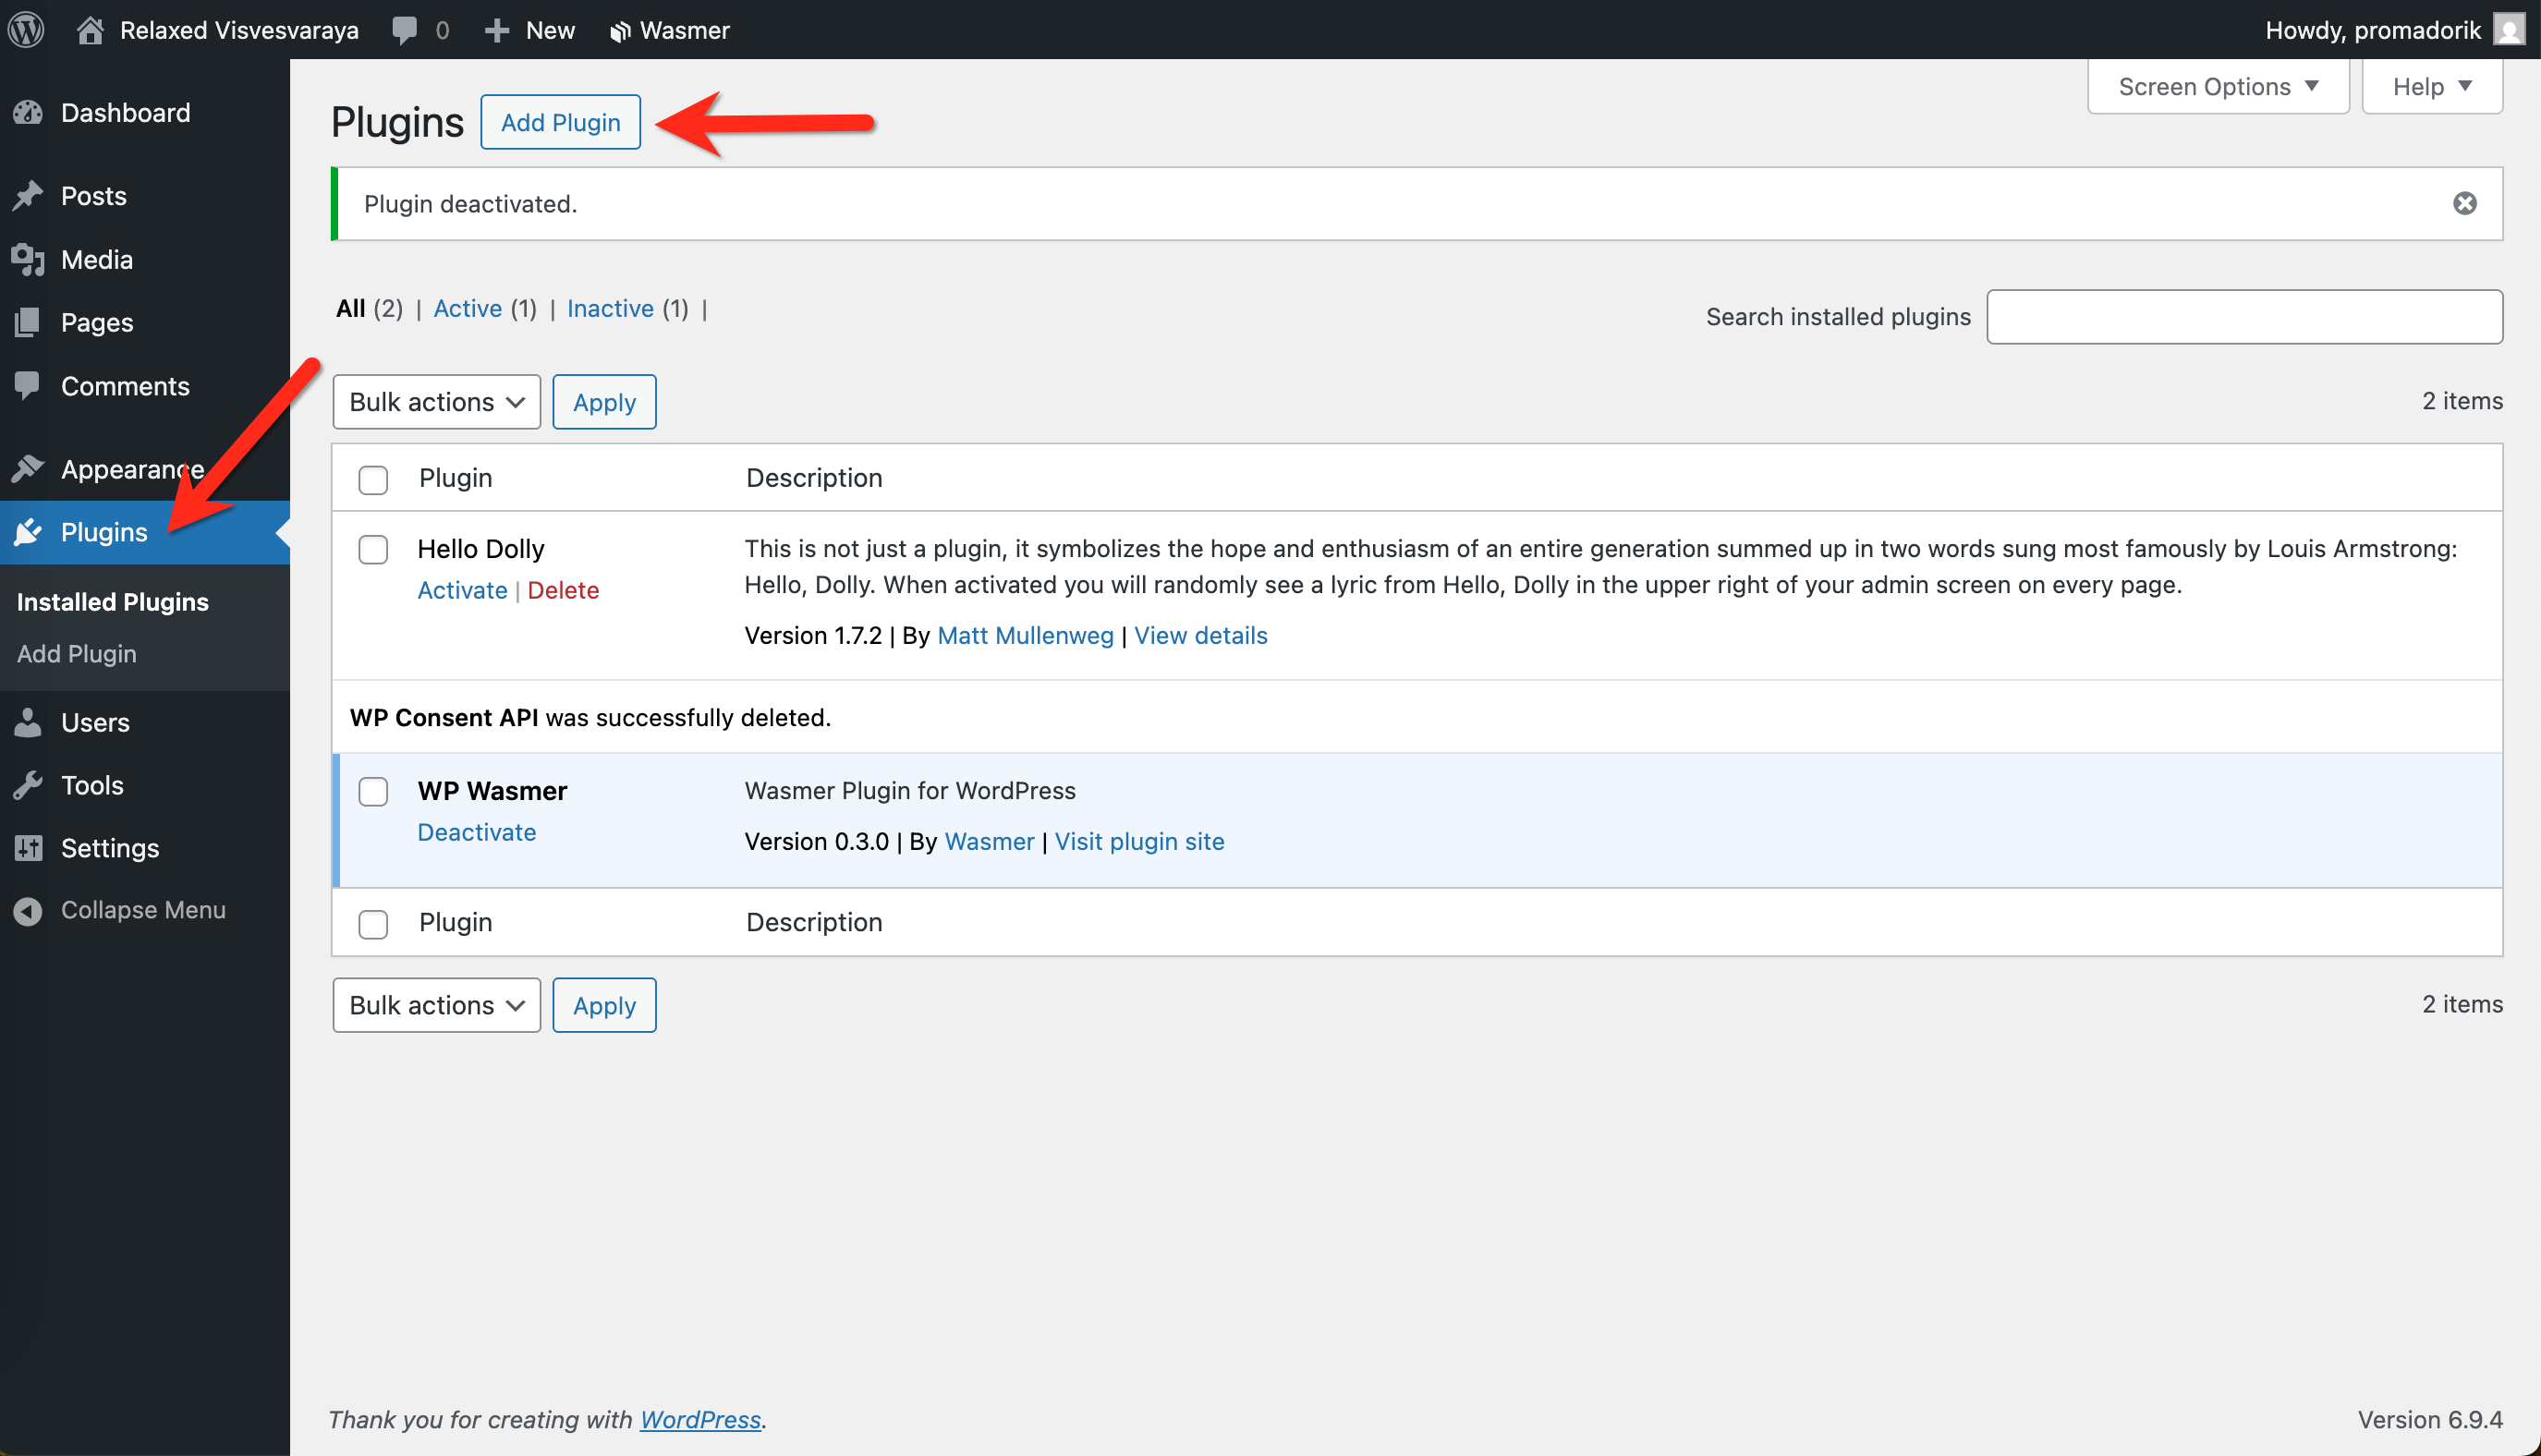This screenshot has height=1456, width=2541.
Task: Click the Dashboard gauge icon in sidebar
Action: [x=28, y=113]
